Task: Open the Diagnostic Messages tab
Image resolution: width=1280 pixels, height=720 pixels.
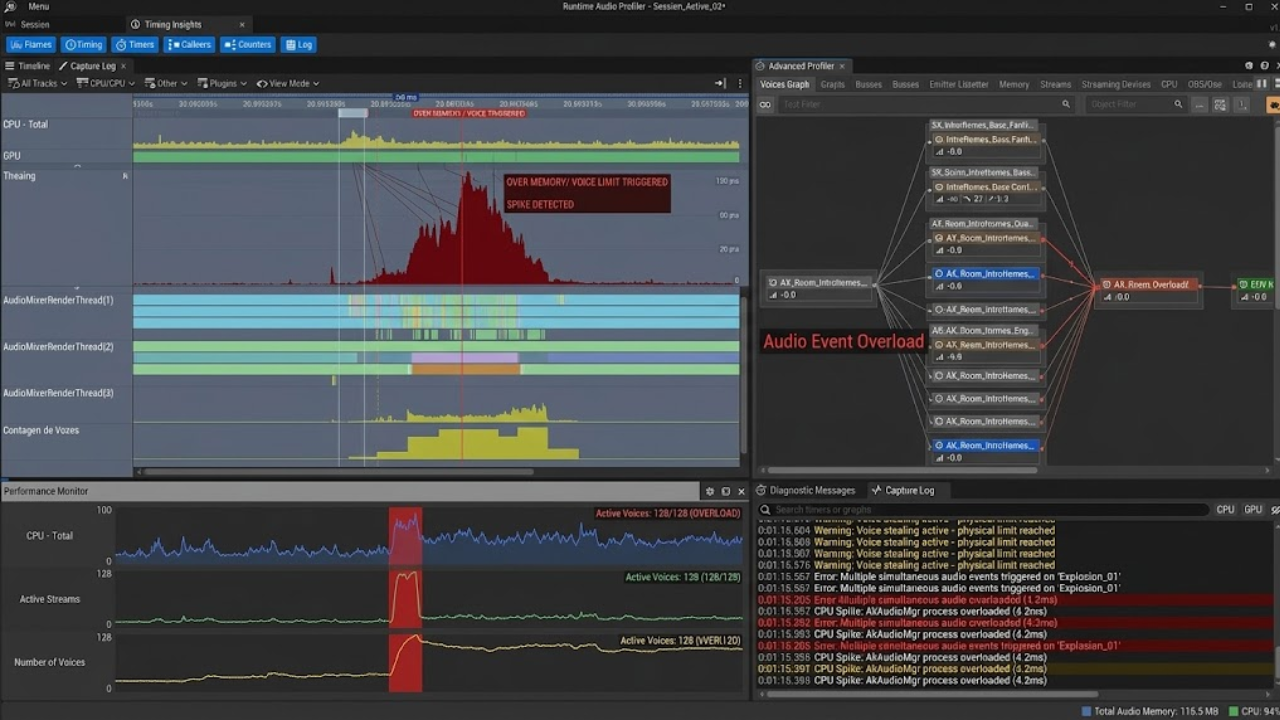Action: coord(806,491)
